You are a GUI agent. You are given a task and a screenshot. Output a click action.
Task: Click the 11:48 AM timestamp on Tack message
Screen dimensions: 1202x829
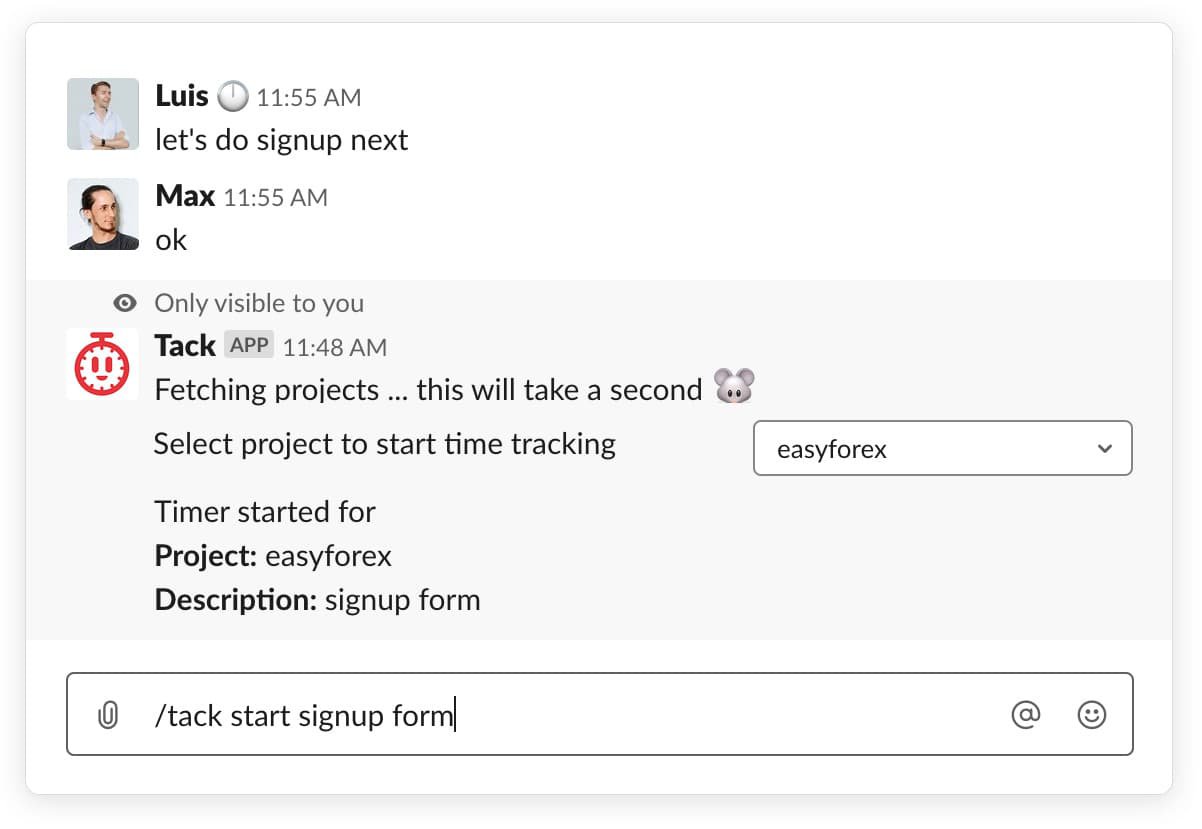coord(335,348)
